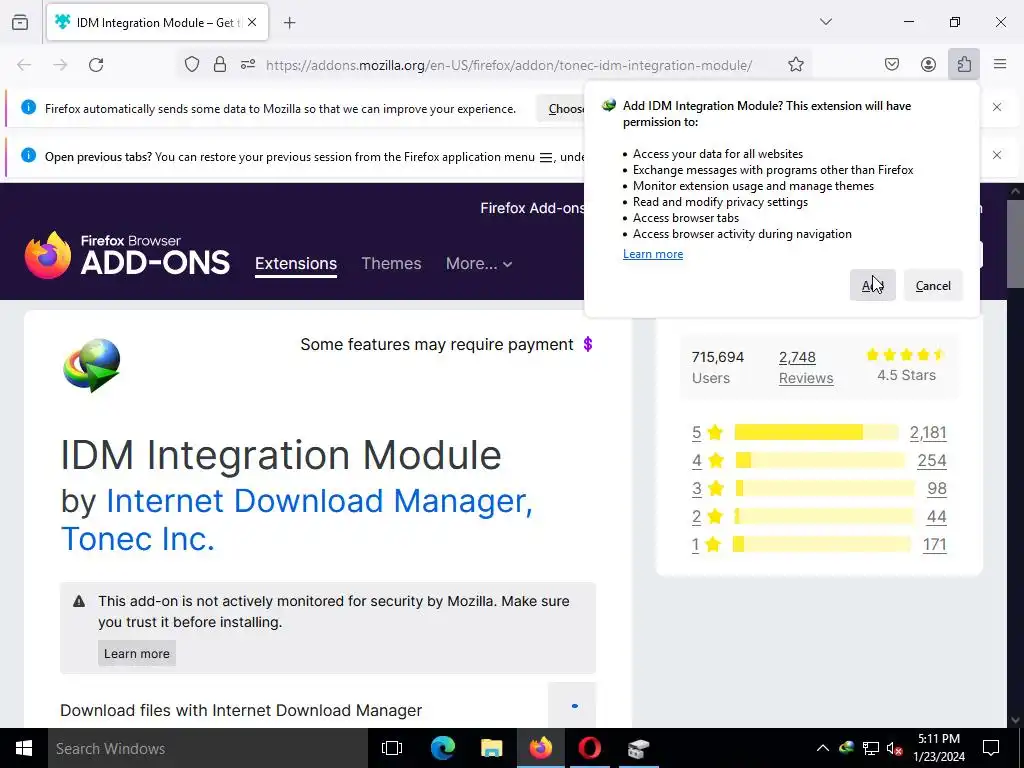Open the installer package taskbar icon
This screenshot has height=768, width=1024.
click(x=638, y=748)
